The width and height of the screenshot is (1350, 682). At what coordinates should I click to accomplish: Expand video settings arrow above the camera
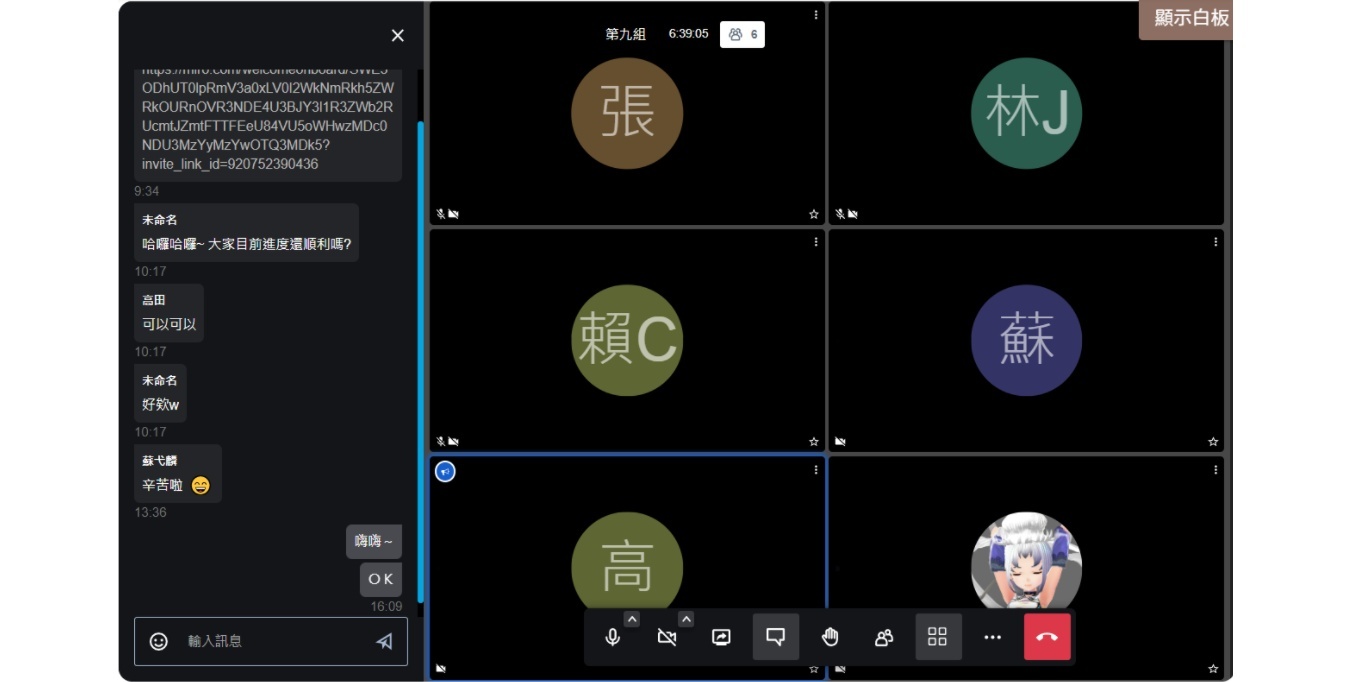686,619
